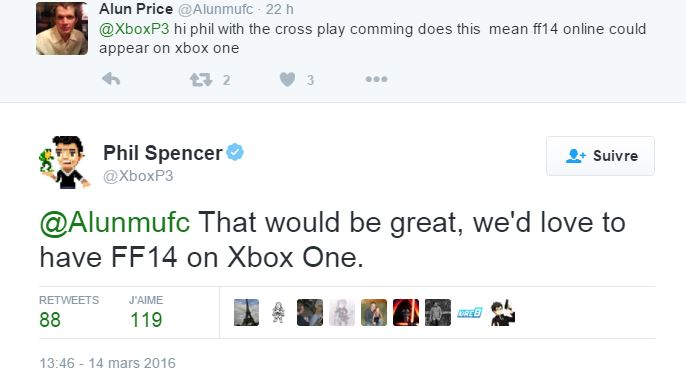This screenshot has width=686, height=383.
Task: Click the @XboxP3 mention in Alun's tweet
Action: (x=134, y=29)
